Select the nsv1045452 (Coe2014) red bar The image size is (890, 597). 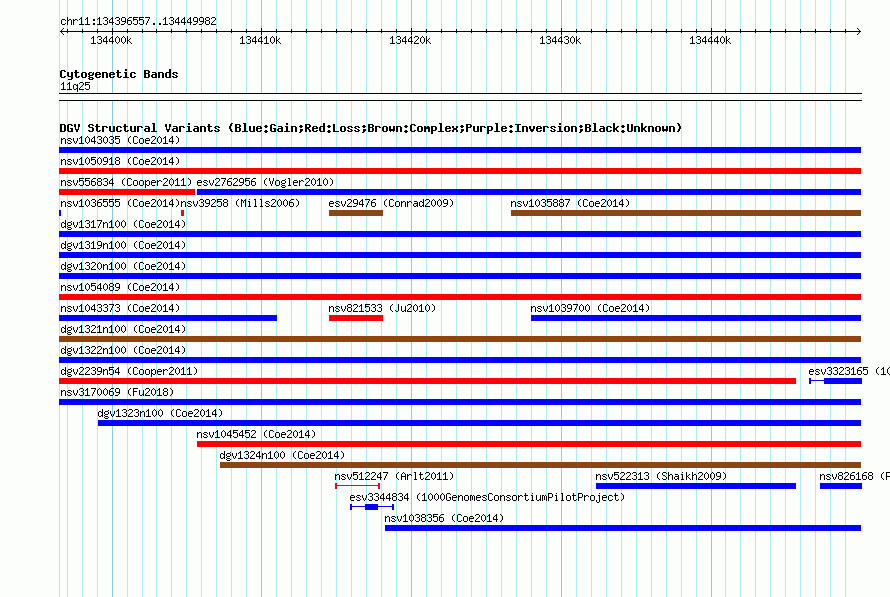pos(529,444)
